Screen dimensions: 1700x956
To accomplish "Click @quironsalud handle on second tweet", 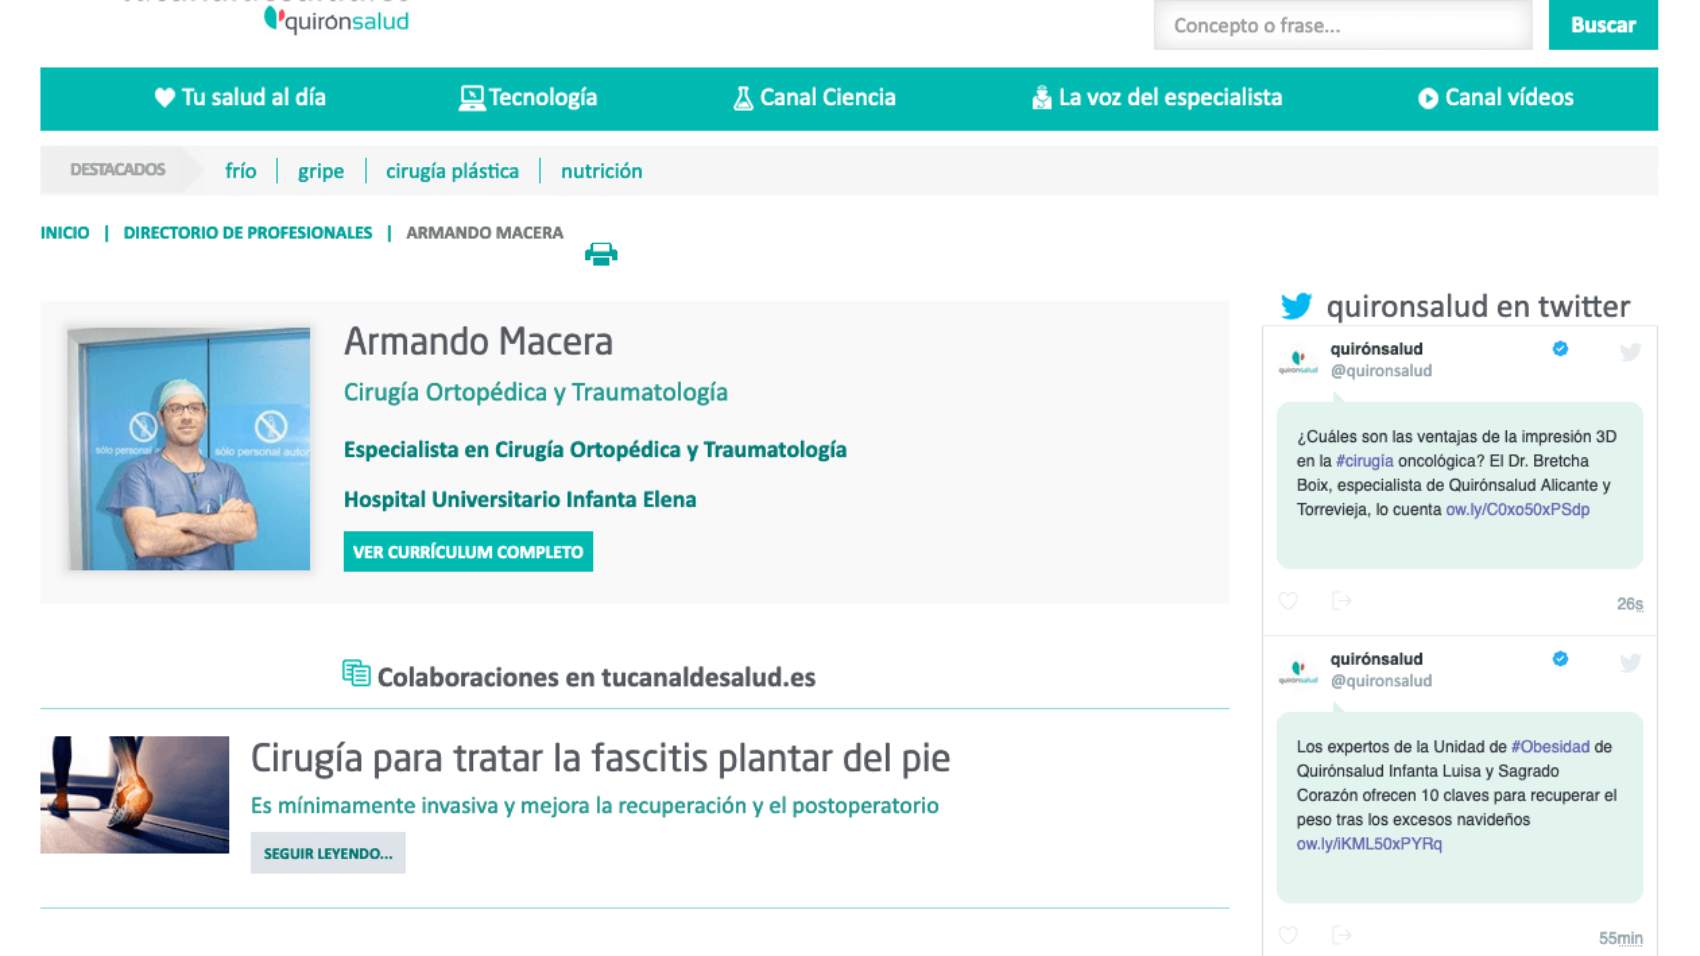I will click(x=1381, y=681).
